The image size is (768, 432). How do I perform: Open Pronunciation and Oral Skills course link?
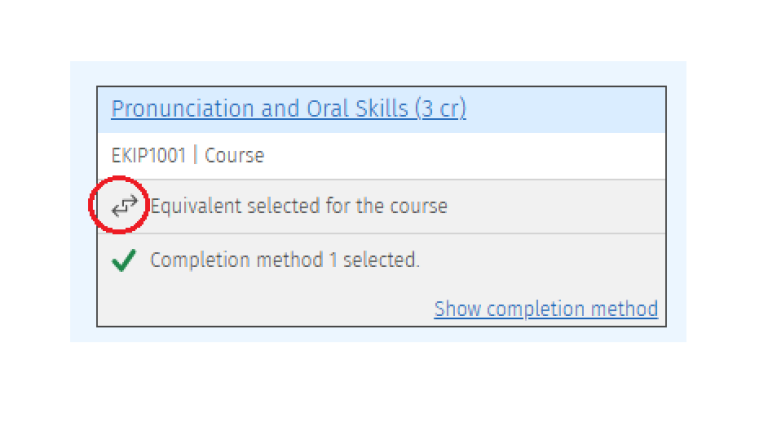[288, 109]
